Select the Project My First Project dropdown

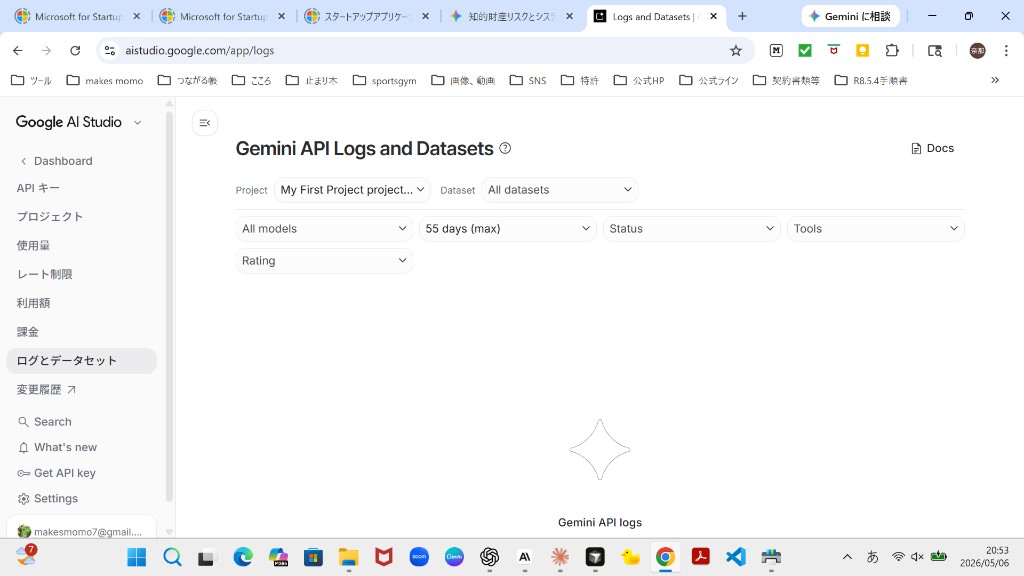(x=352, y=190)
